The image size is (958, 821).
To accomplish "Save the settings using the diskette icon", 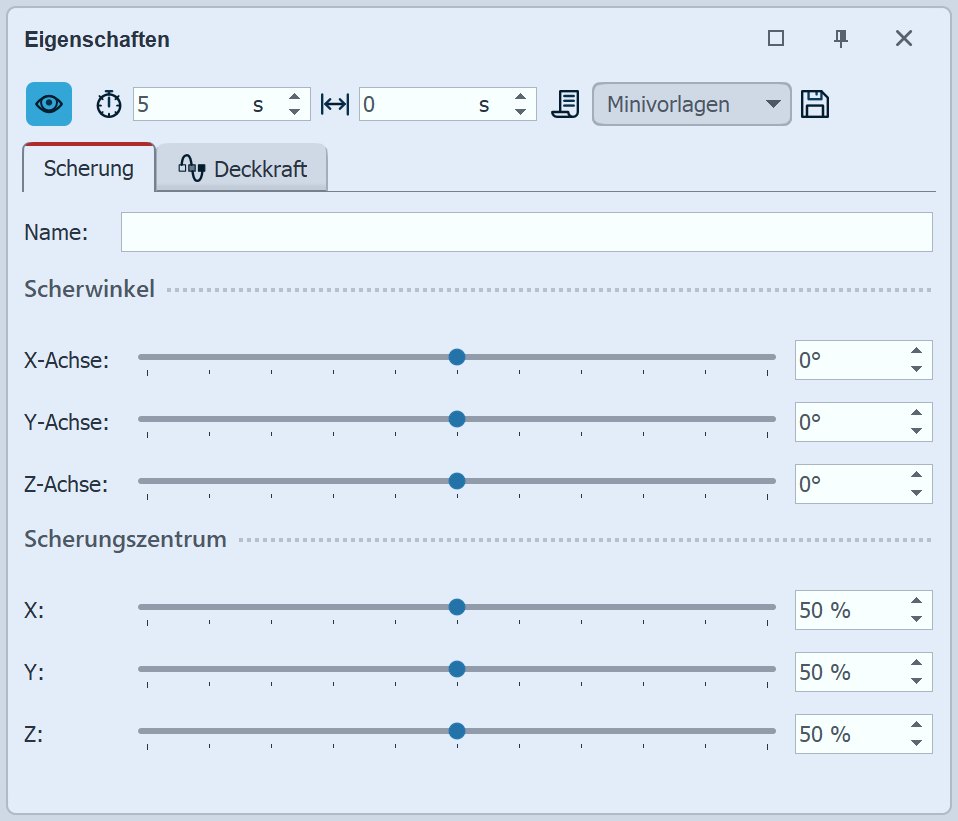I will click(815, 103).
